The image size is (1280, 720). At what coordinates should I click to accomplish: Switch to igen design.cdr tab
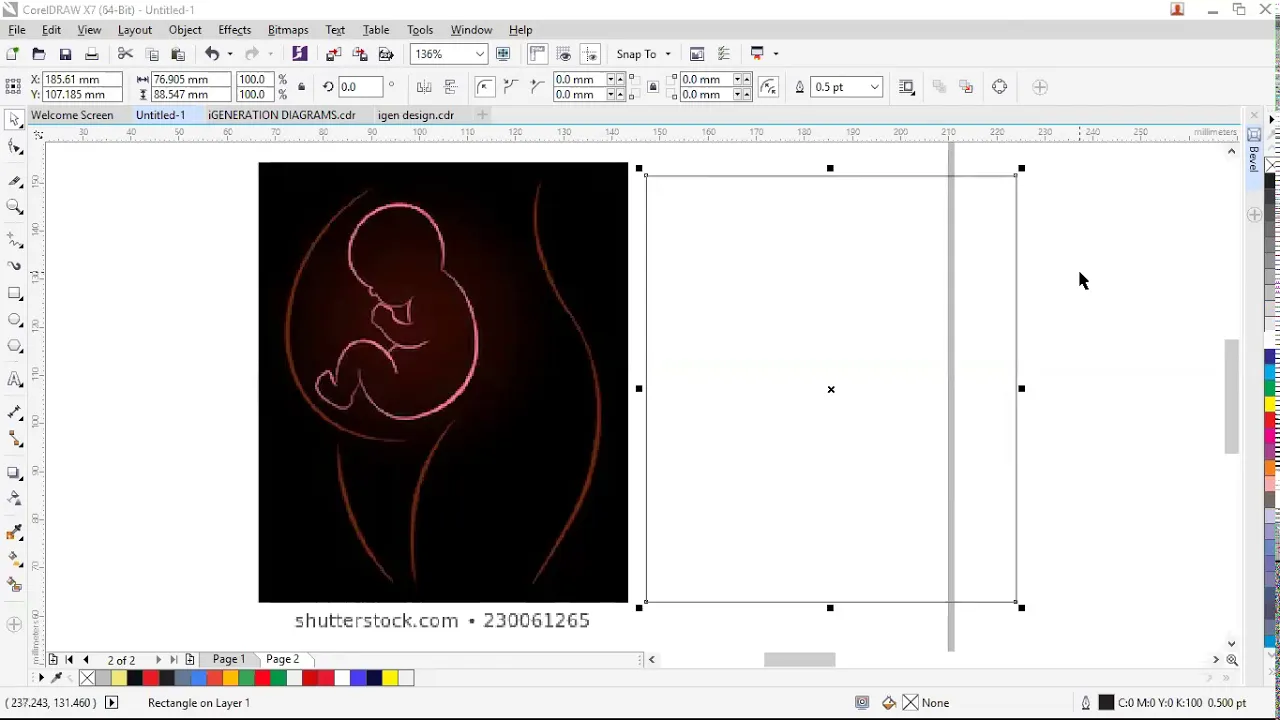coord(416,115)
